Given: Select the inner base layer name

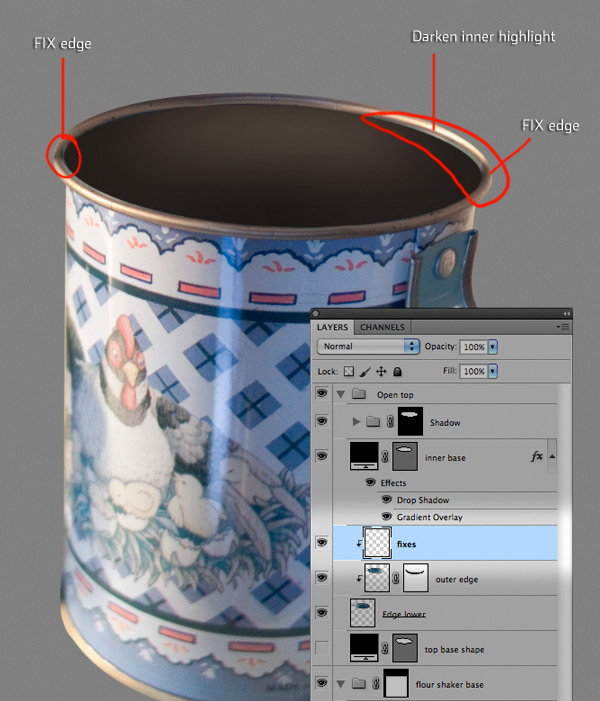Looking at the screenshot, I should (x=445, y=458).
